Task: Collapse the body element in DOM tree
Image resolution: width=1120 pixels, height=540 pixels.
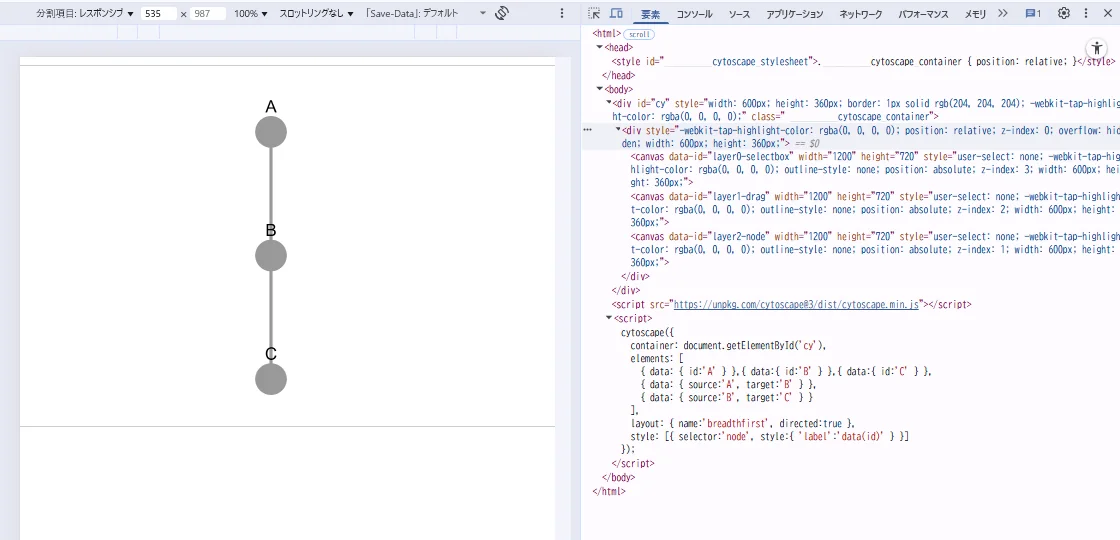Action: tap(599, 89)
